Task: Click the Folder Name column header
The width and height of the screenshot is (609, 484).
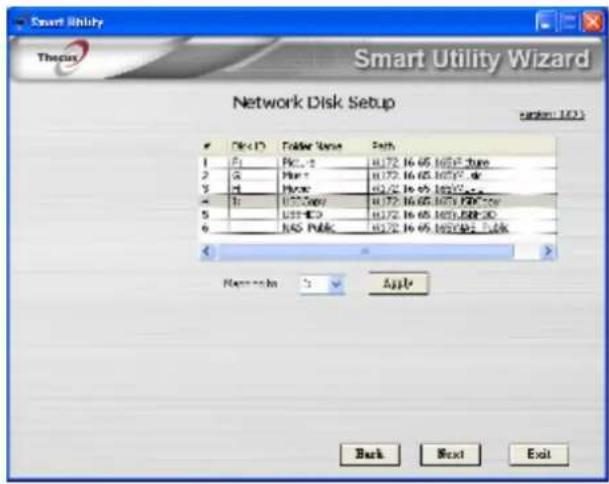Action: (x=323, y=146)
